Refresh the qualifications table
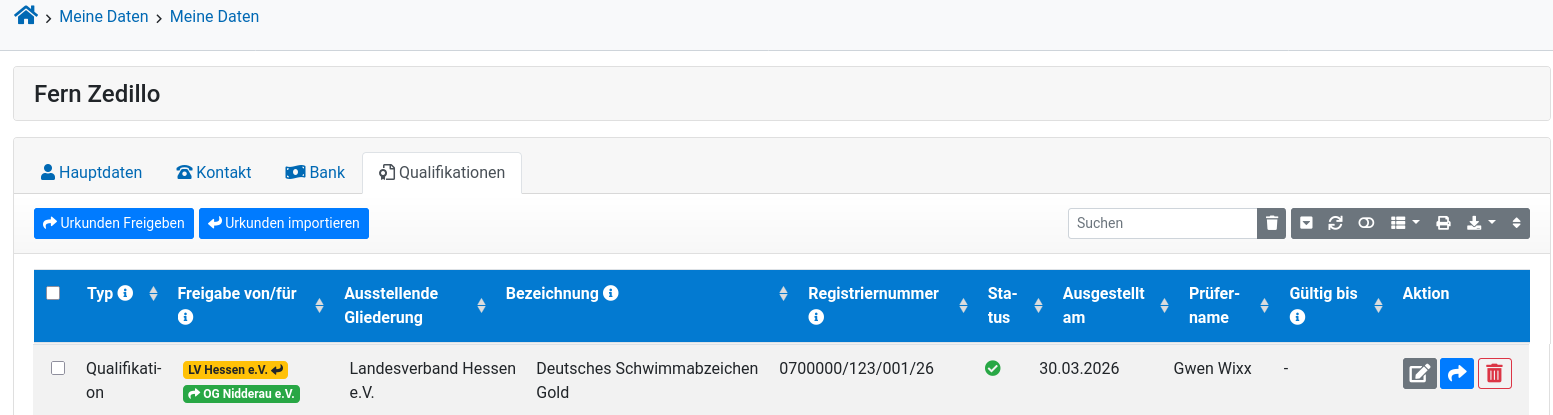Screen dimensions: 1553x415 1335,223
